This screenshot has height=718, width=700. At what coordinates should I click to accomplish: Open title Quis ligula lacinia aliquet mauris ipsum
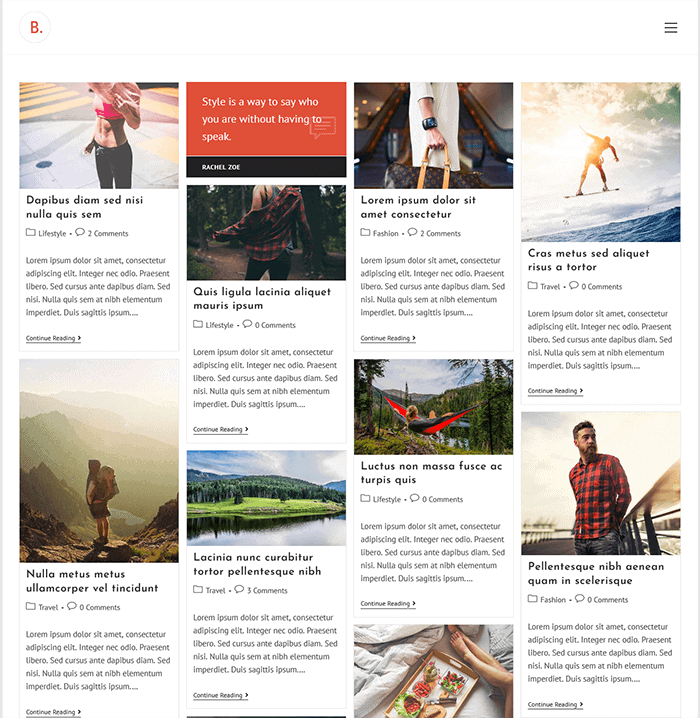click(262, 299)
